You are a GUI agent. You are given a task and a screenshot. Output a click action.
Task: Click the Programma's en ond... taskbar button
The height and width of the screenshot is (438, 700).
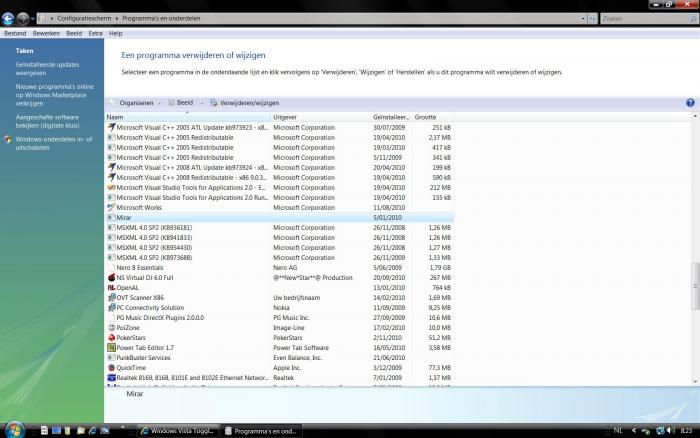(x=261, y=431)
